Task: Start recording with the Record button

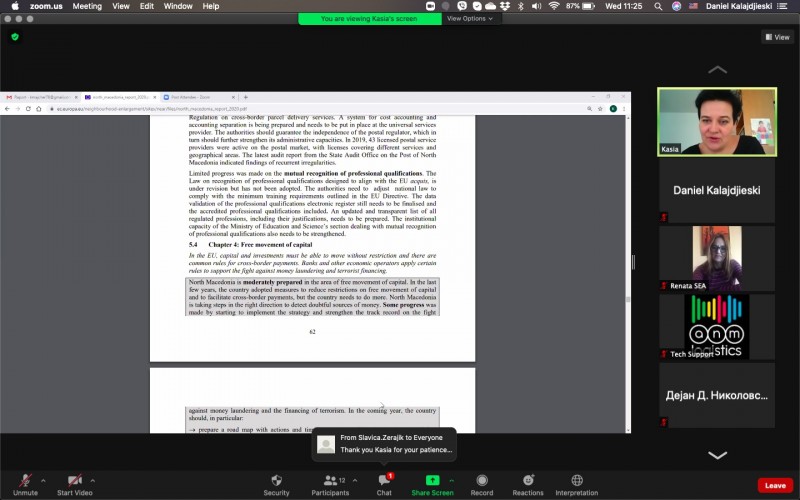Action: tap(482, 481)
